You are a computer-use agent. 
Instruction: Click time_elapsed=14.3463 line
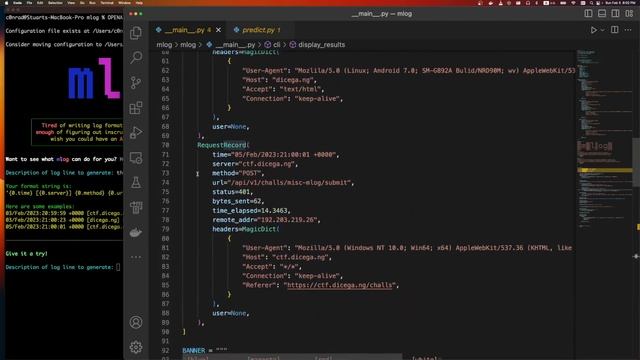[251, 211]
